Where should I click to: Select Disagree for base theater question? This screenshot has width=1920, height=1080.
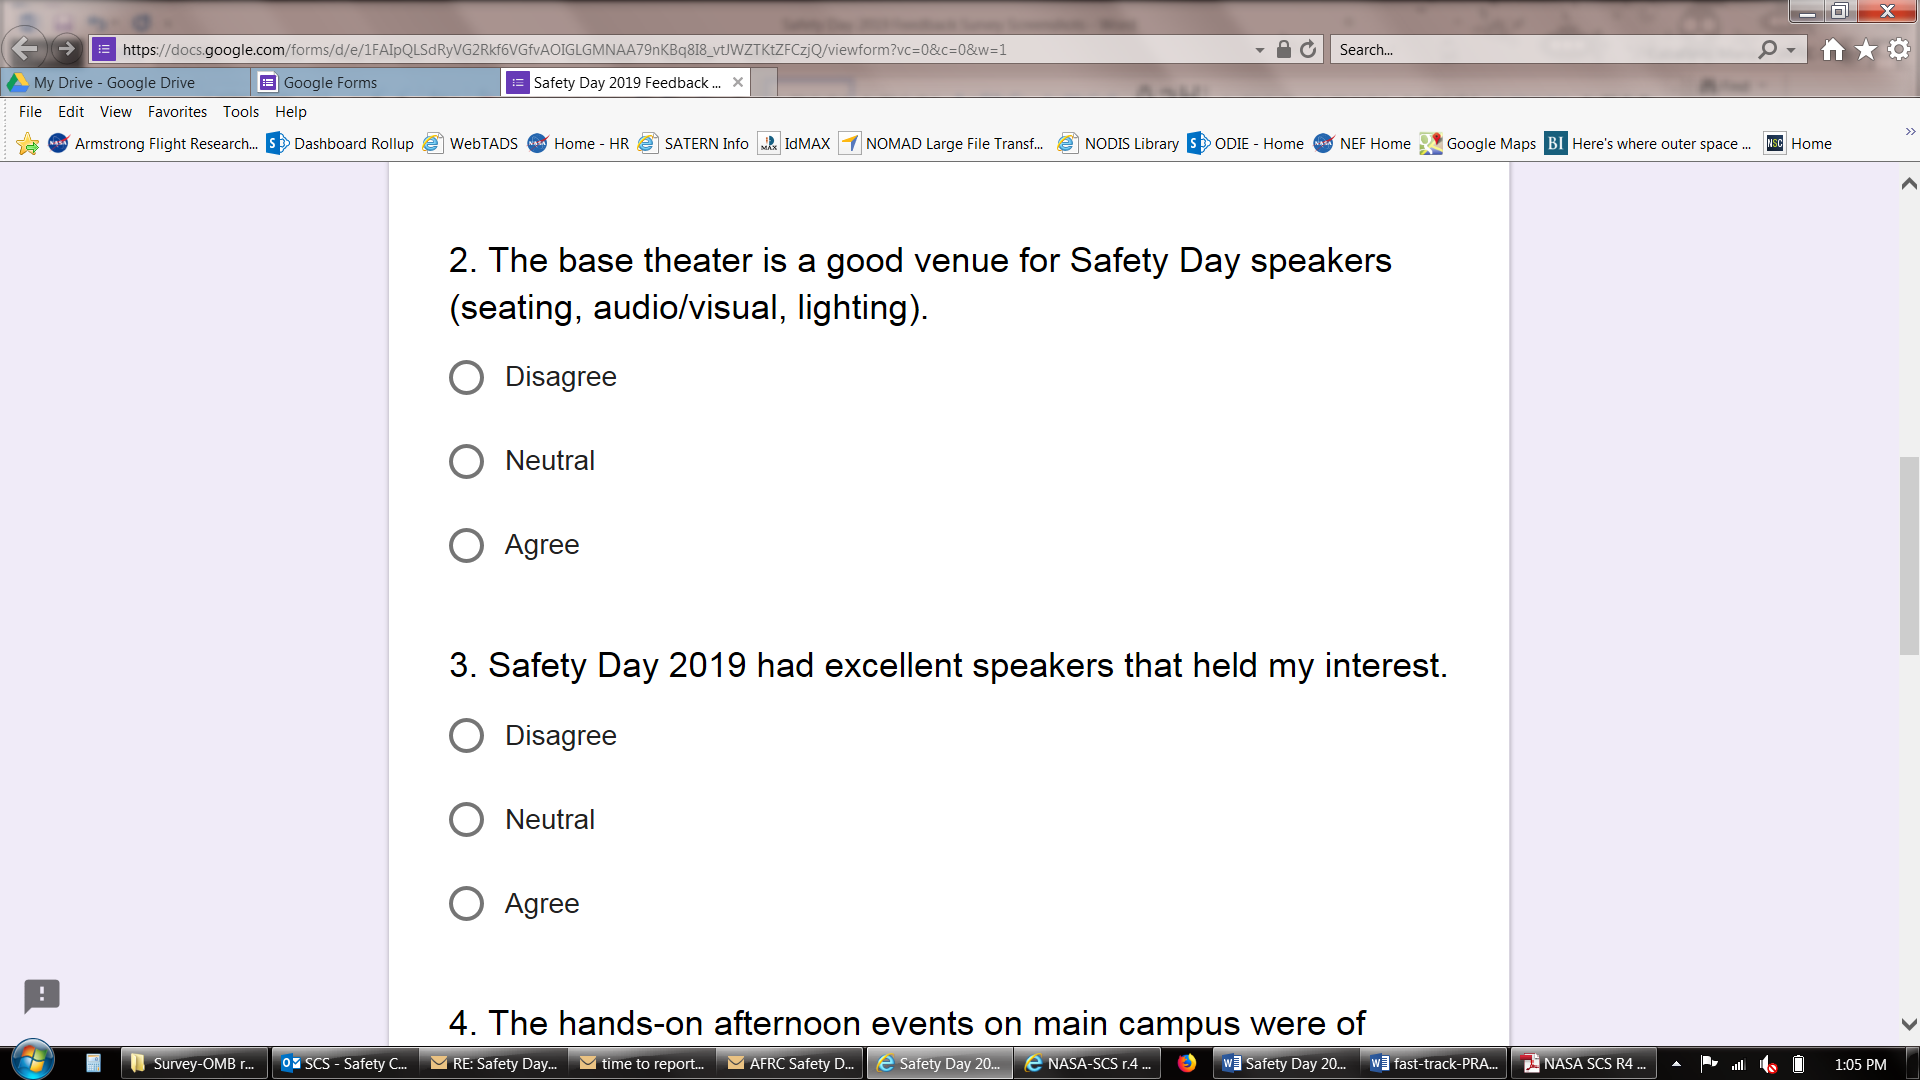(466, 377)
